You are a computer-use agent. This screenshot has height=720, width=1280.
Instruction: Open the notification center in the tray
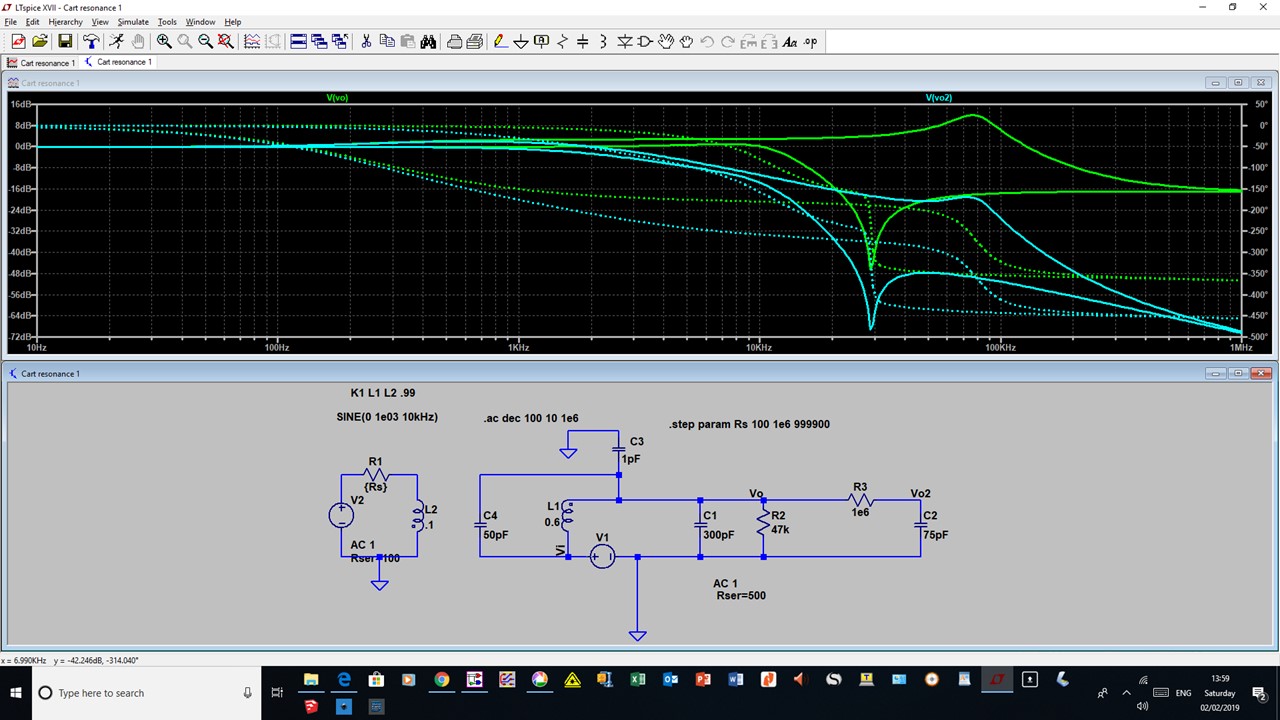(x=1259, y=693)
